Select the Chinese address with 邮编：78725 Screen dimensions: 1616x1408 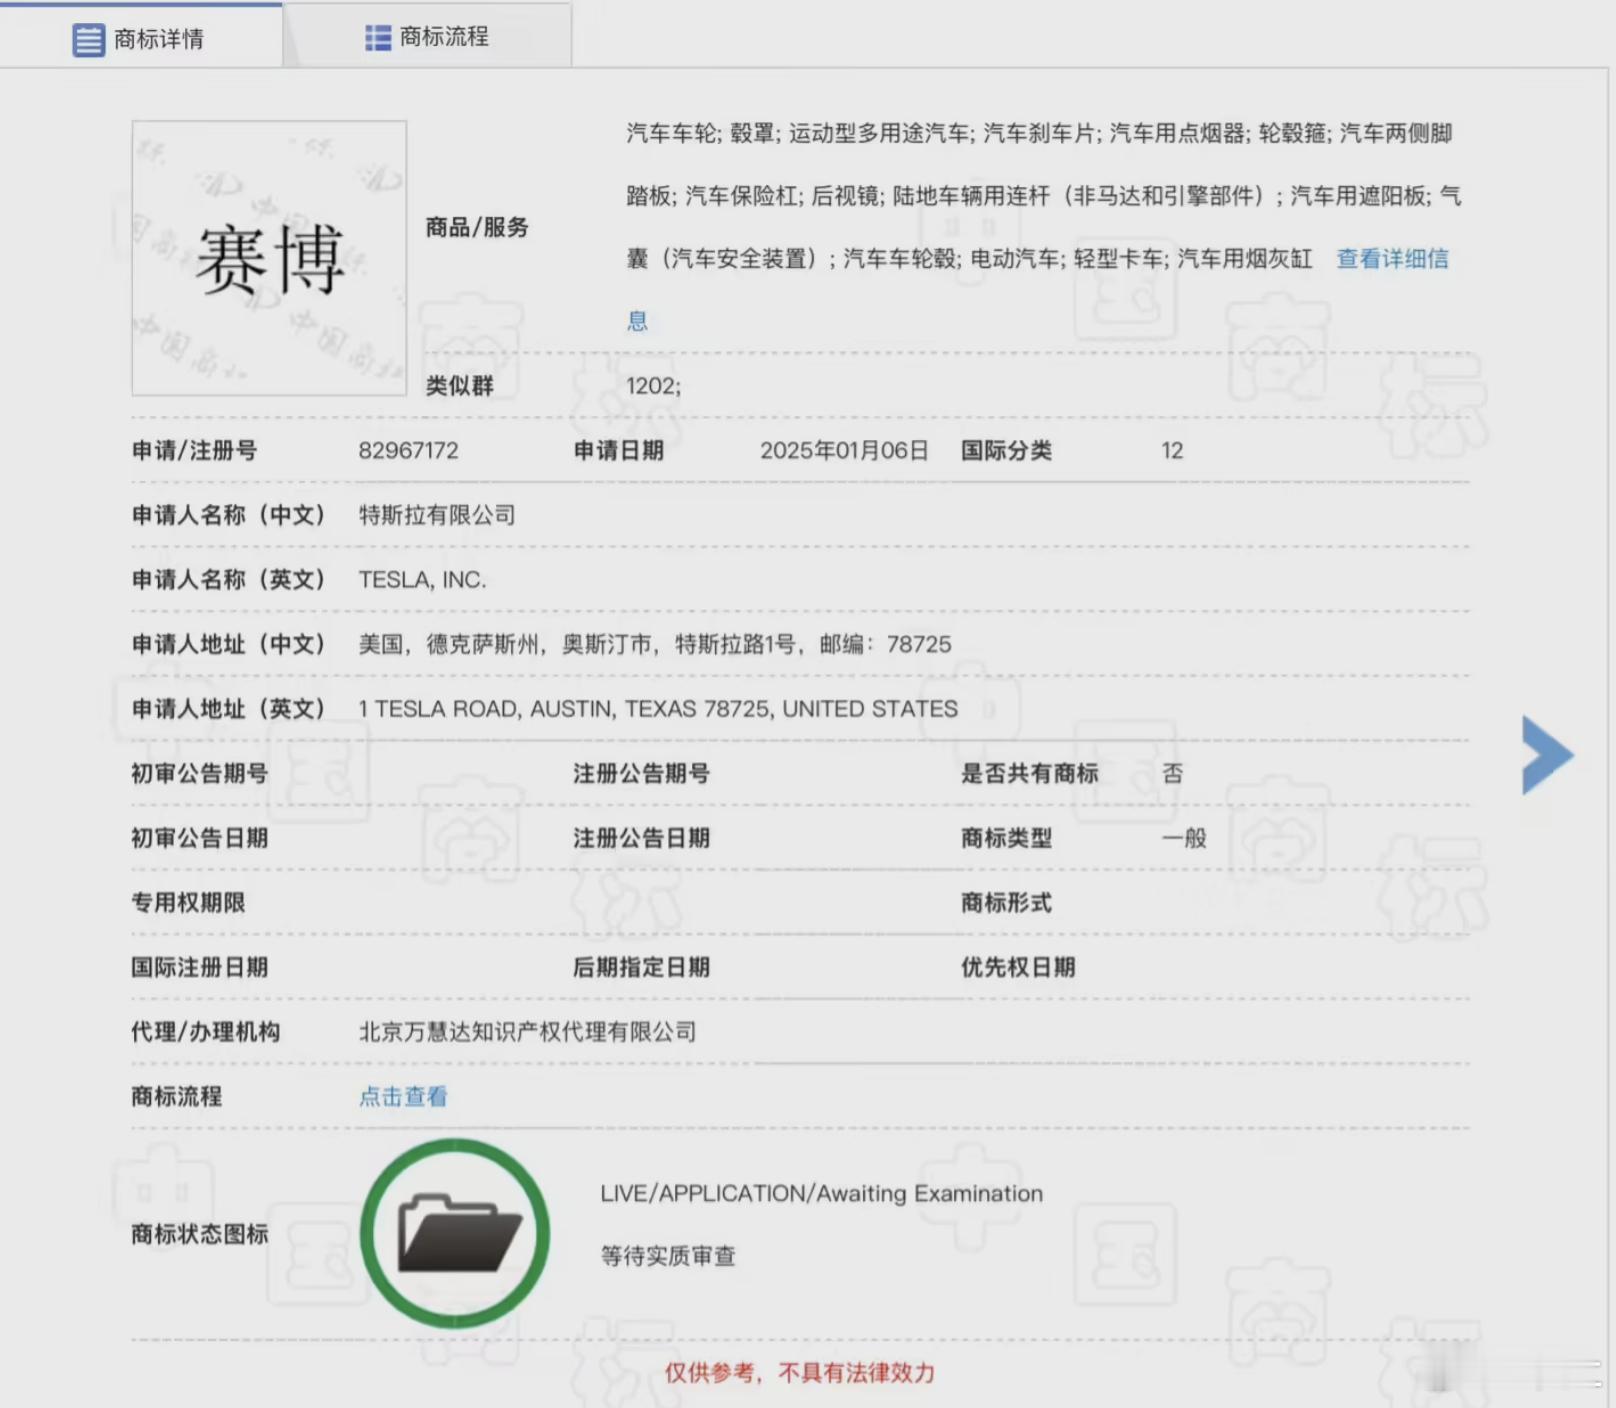point(655,644)
